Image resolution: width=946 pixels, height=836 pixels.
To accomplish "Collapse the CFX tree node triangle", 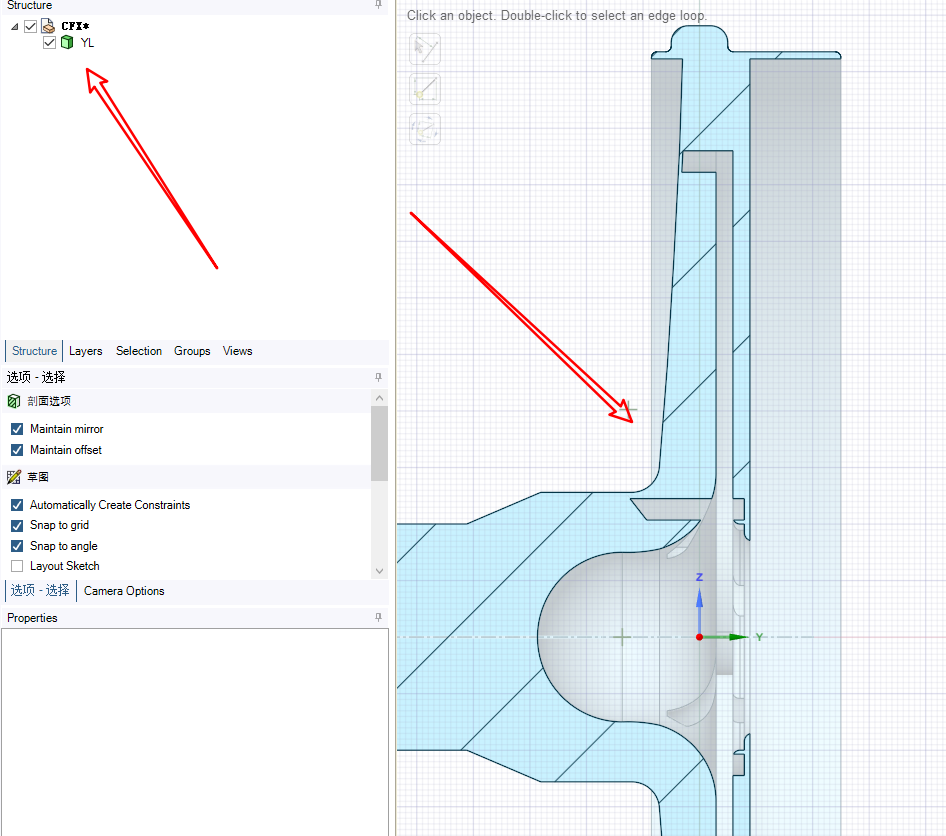I will click(x=15, y=27).
